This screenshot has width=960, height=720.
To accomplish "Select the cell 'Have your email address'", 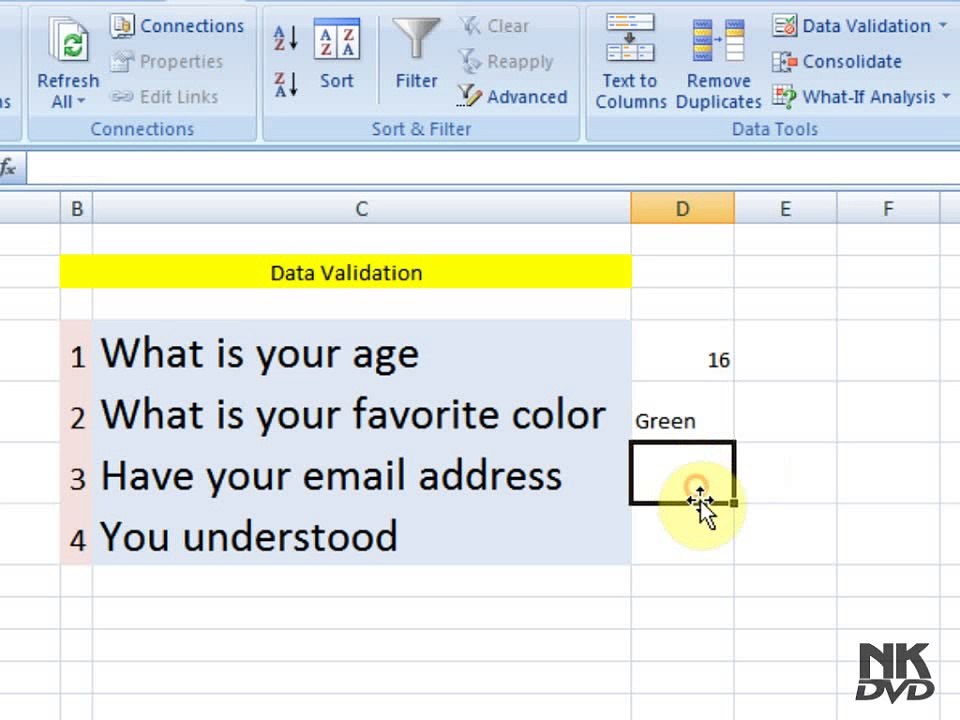I will click(362, 473).
